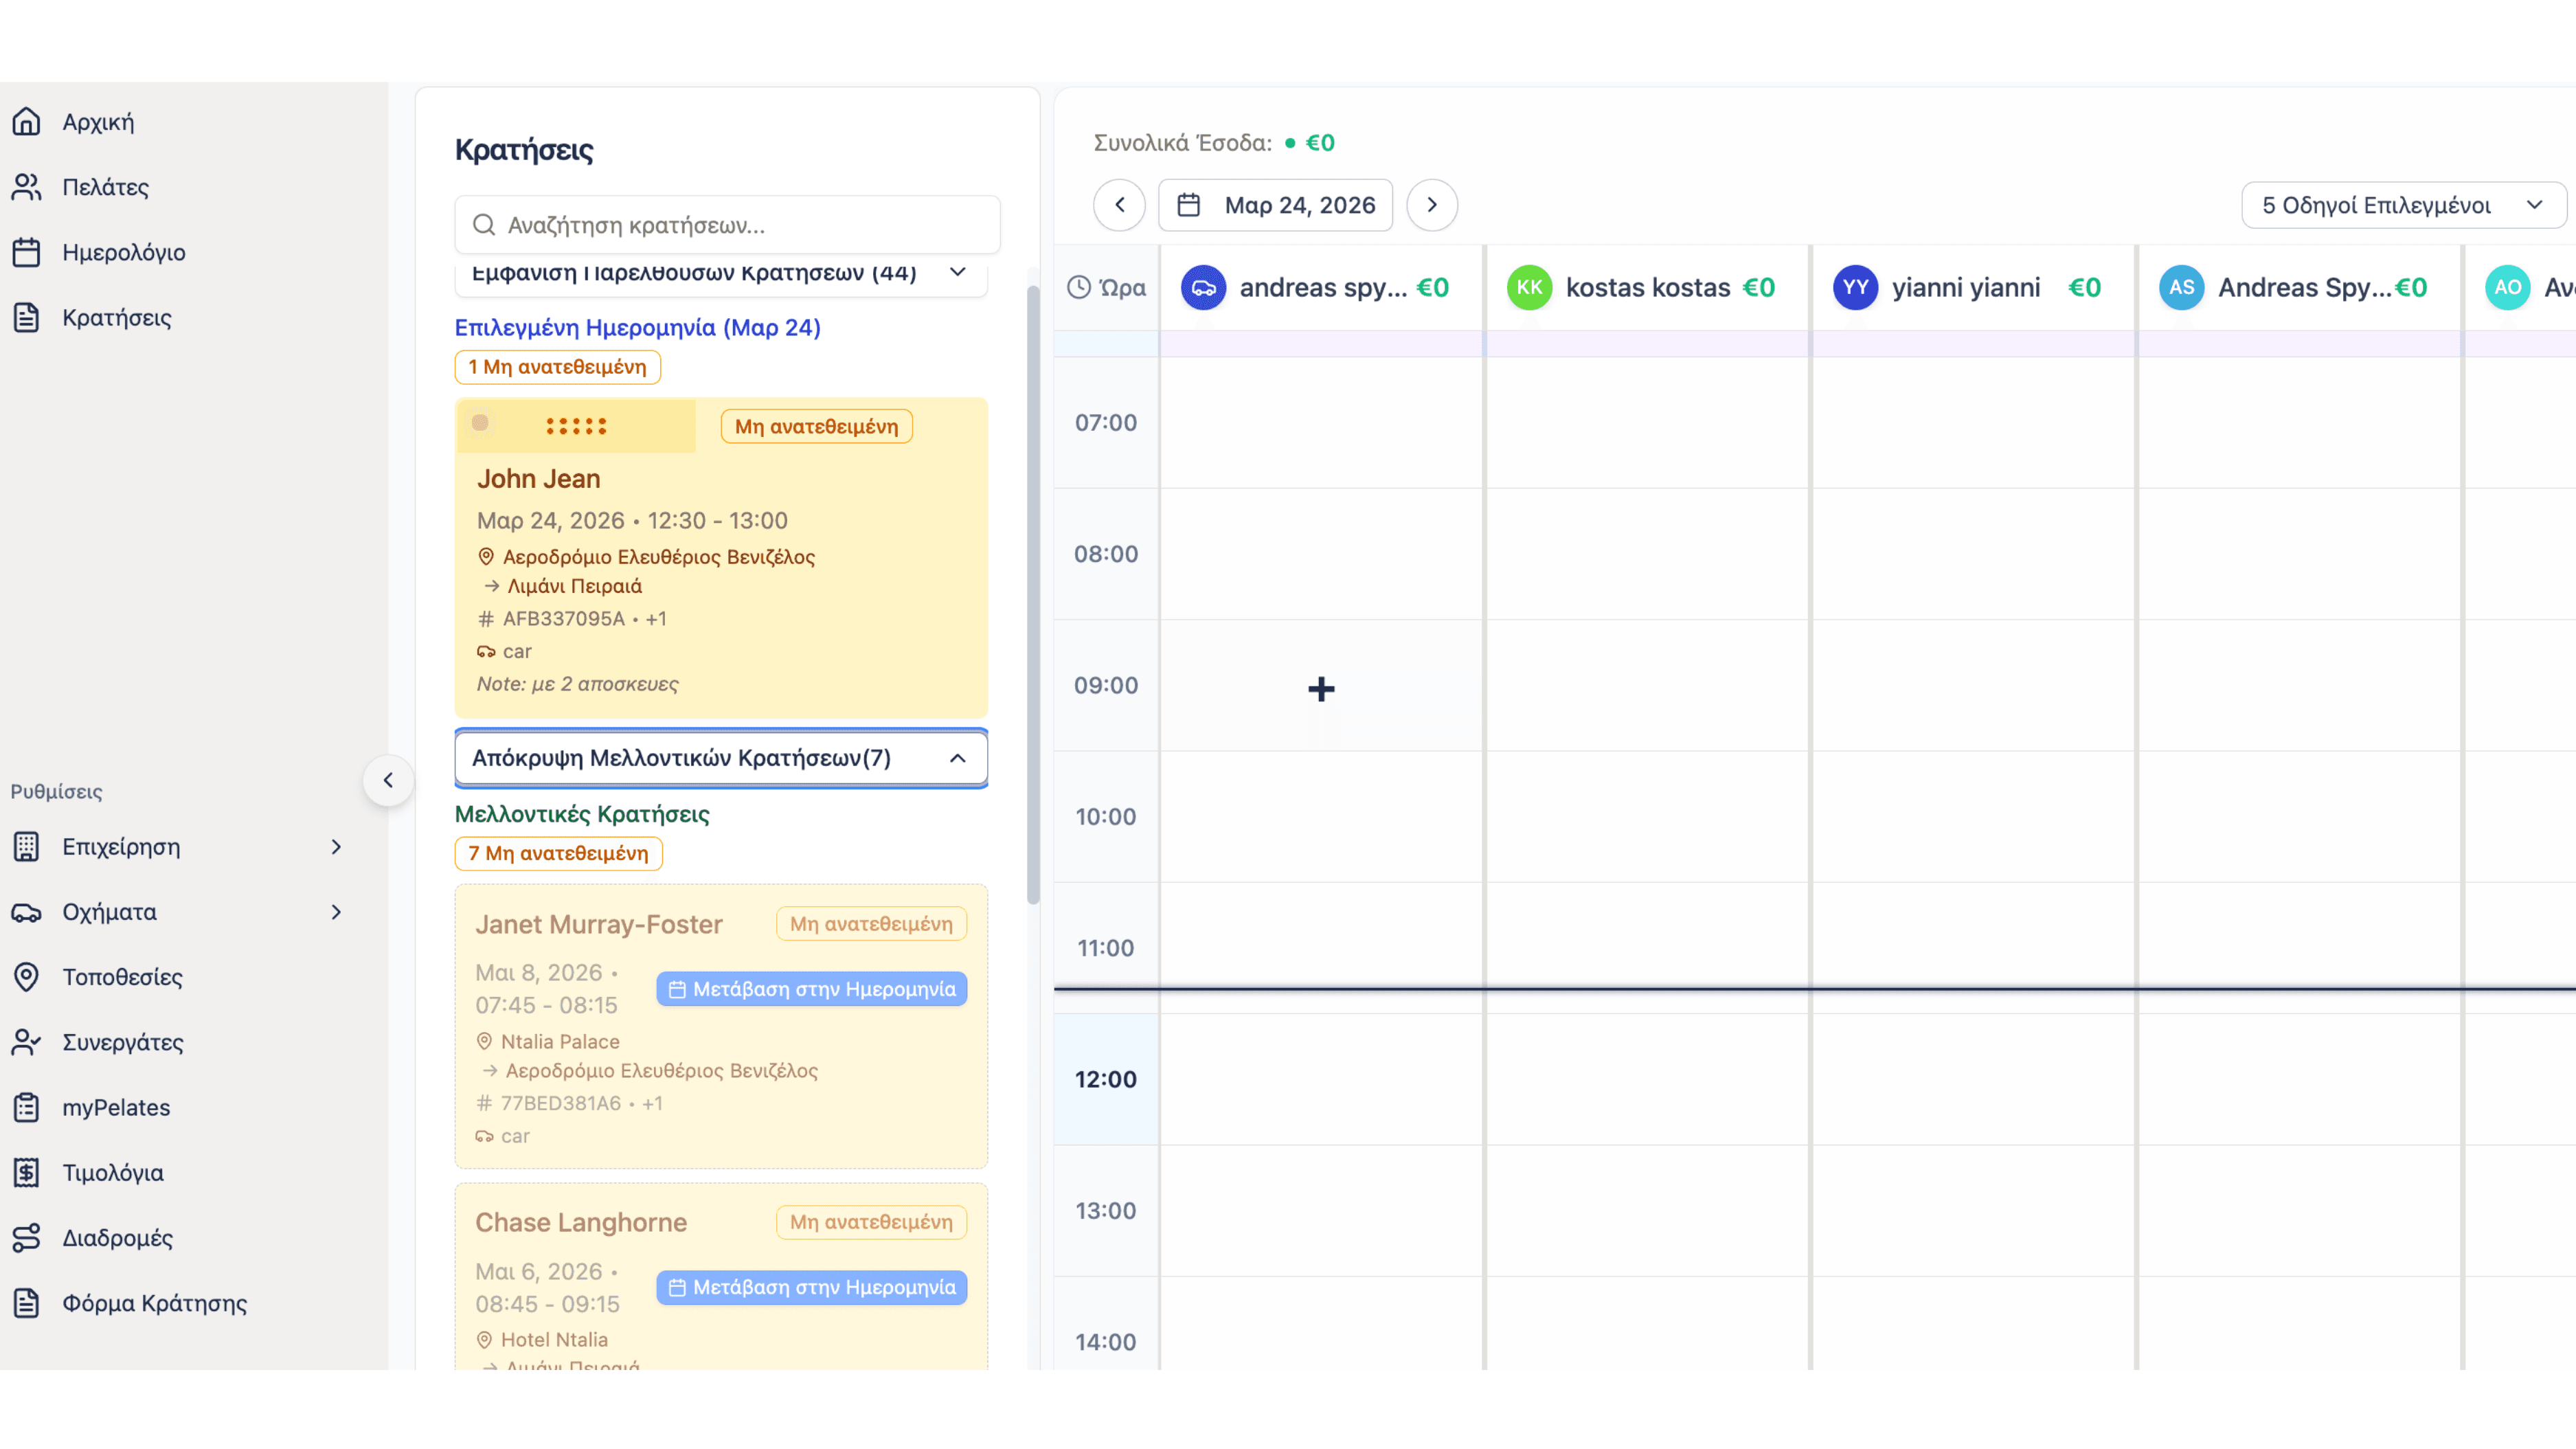Go to the next day
The image size is (2576, 1449).
click(1432, 205)
